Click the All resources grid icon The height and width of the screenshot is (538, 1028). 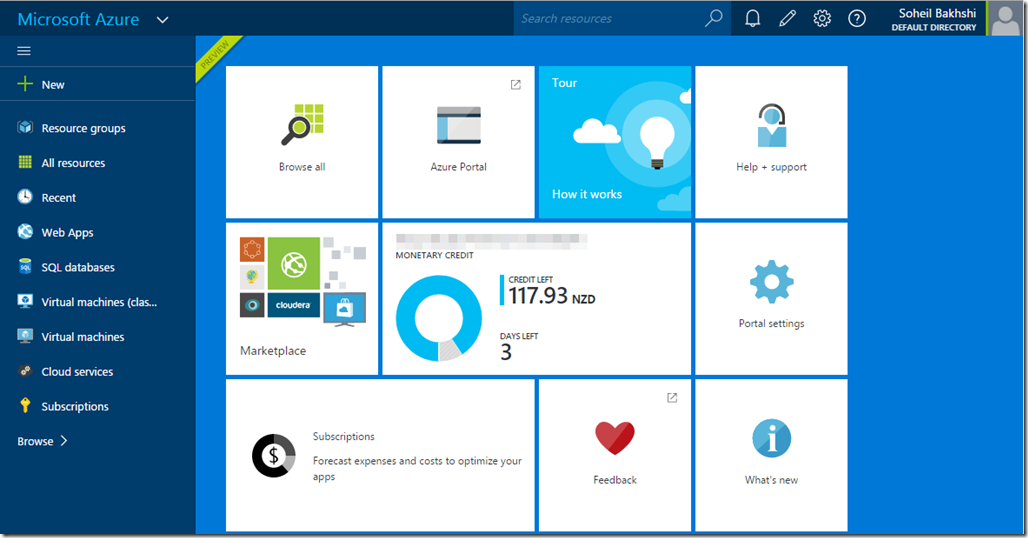pos(25,163)
